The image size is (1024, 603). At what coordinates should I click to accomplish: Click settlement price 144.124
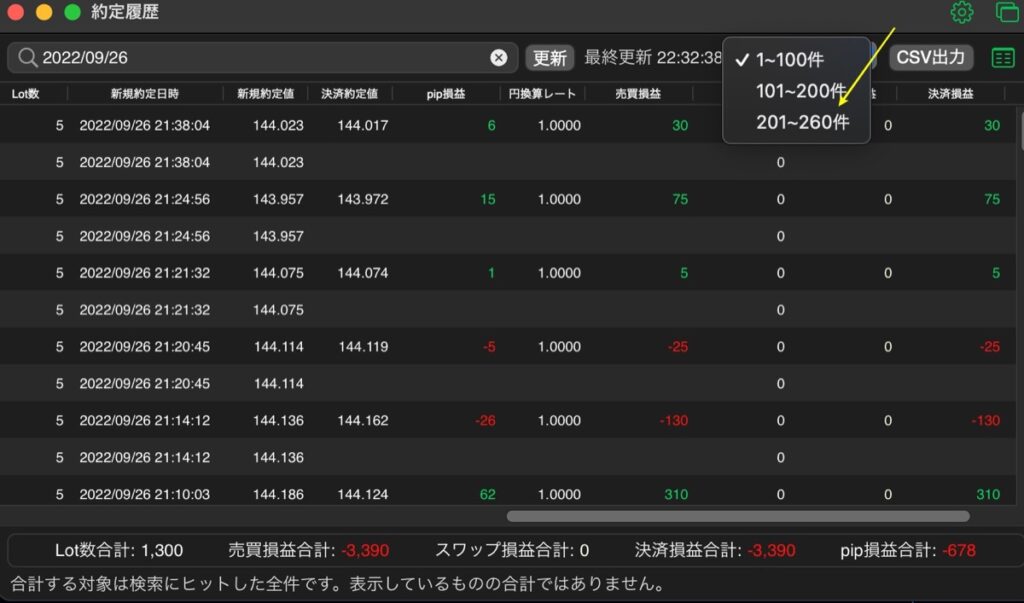click(x=363, y=495)
